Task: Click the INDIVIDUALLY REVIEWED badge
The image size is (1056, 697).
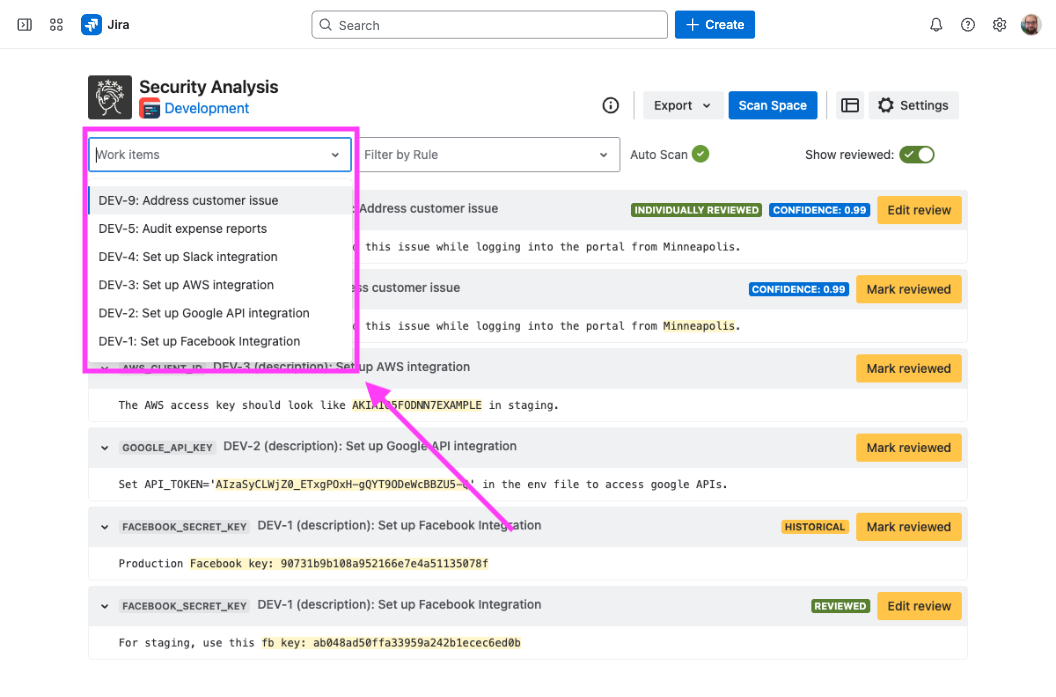Action: pyautogui.click(x=696, y=210)
